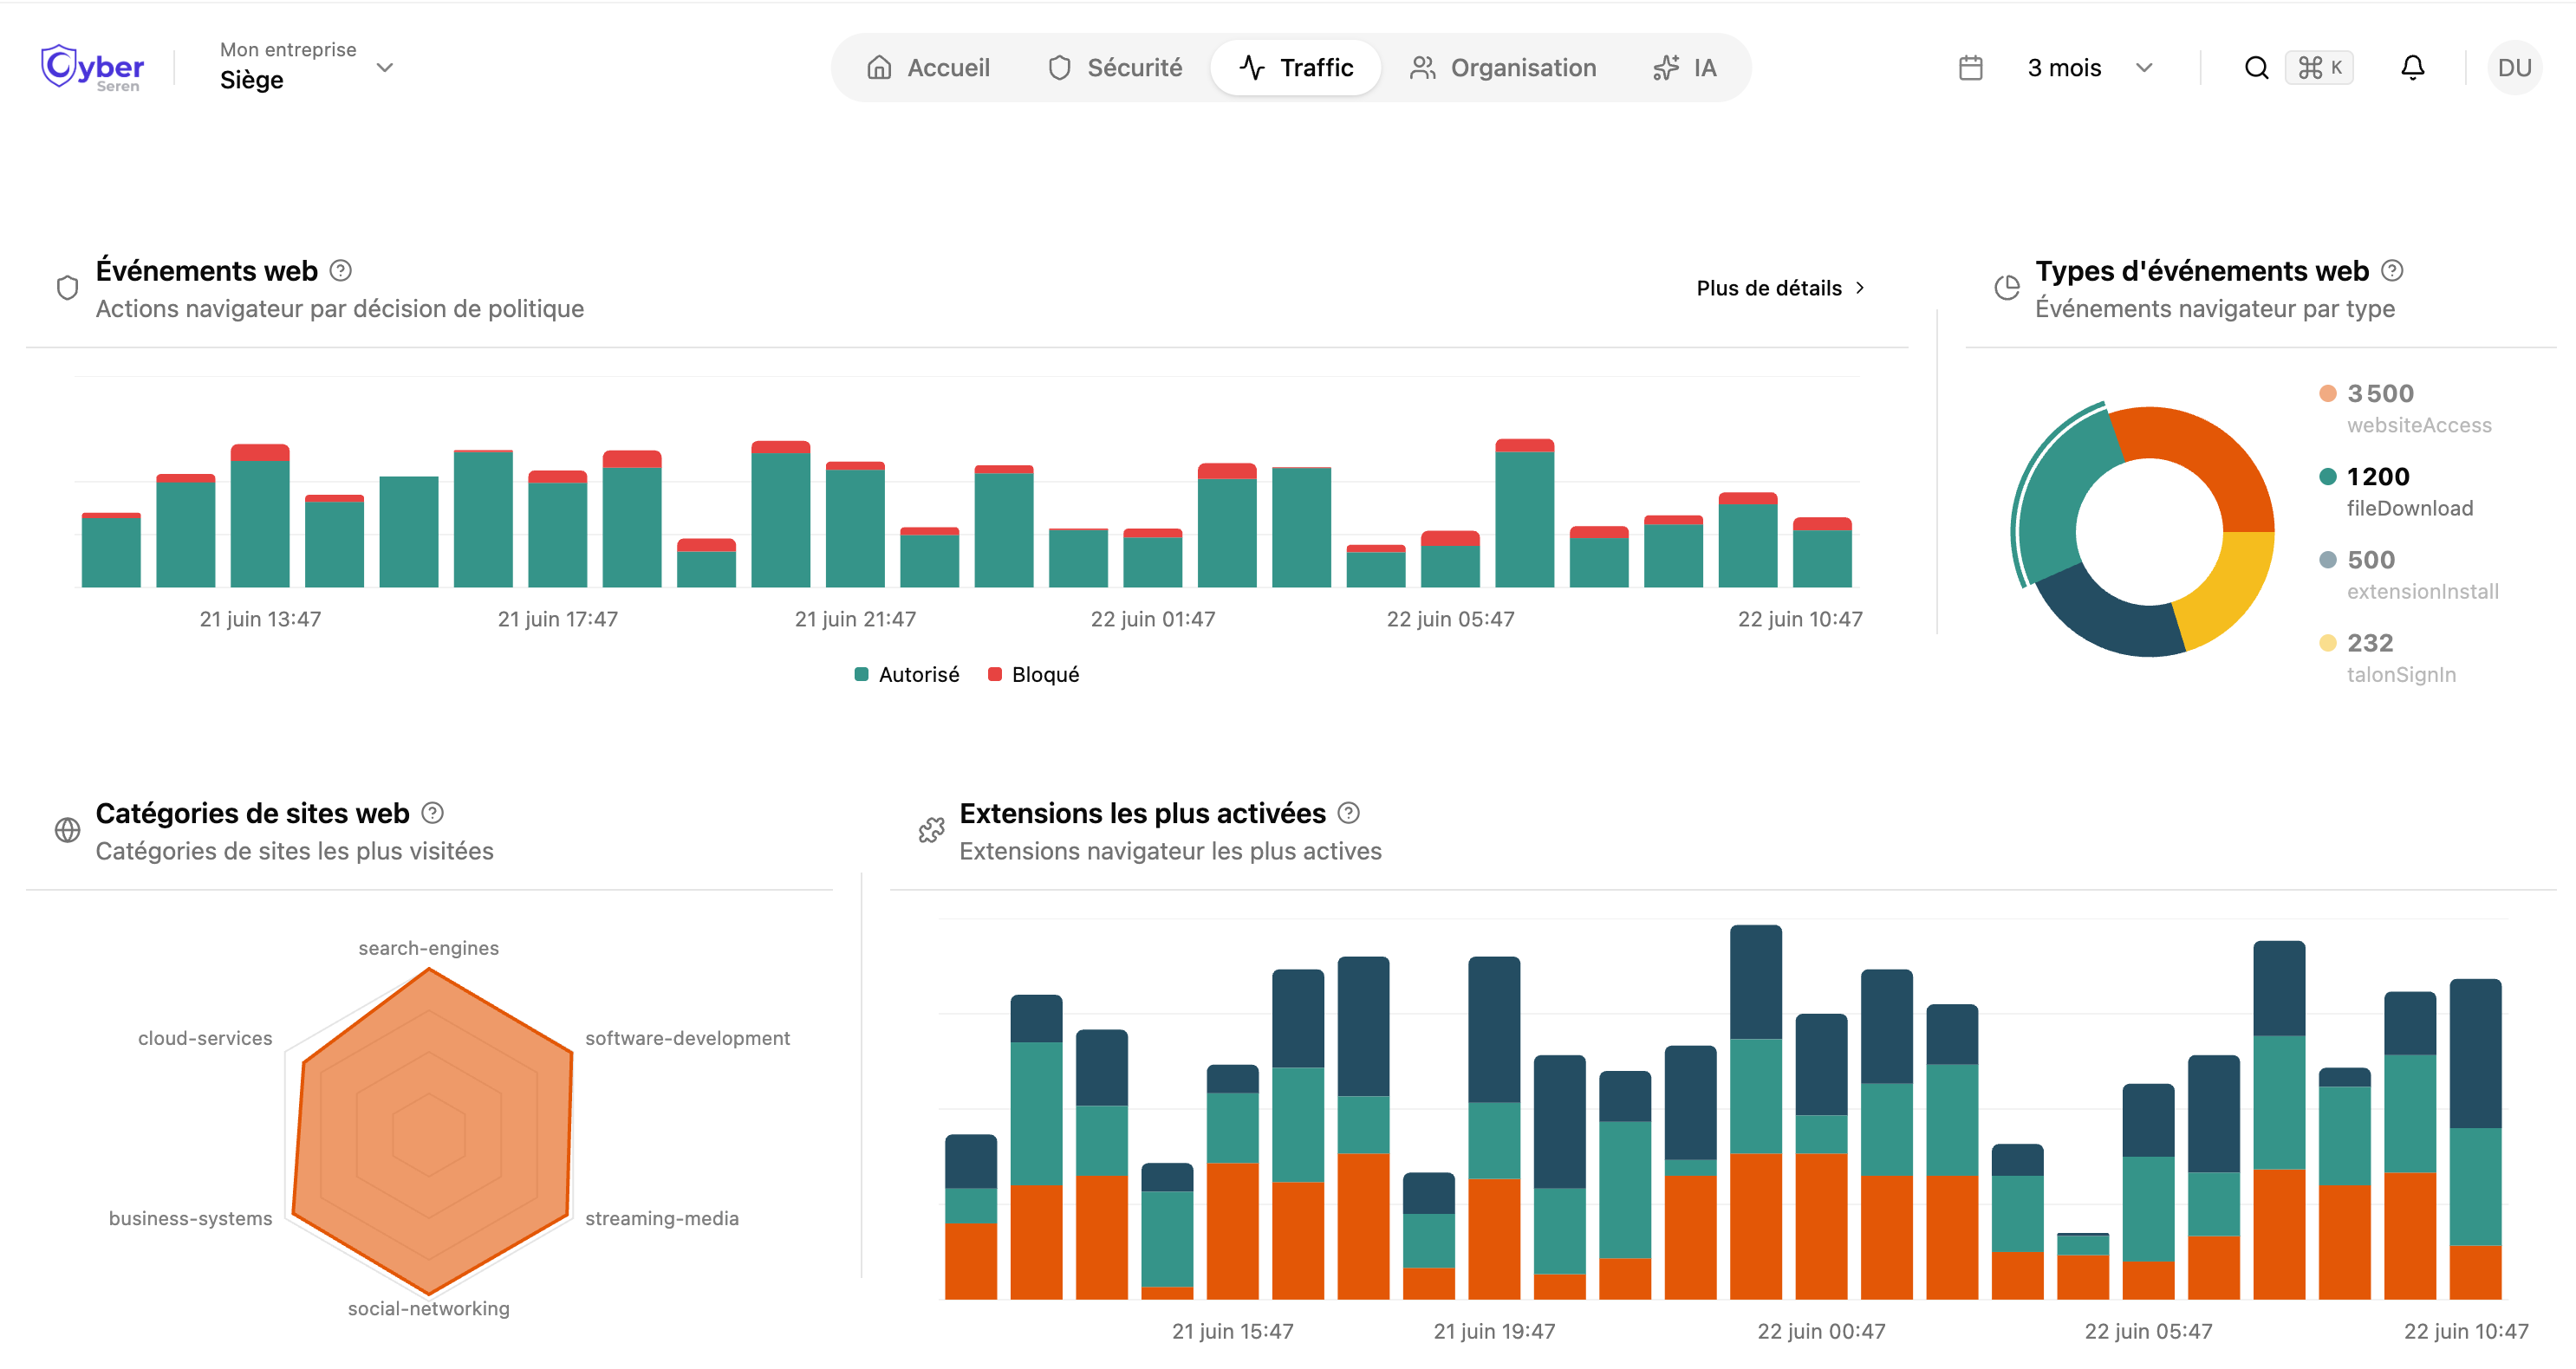This screenshot has height=1369, width=2576.
Task: Toggle the fileDownload 1200 legend item
Action: pos(2395,491)
